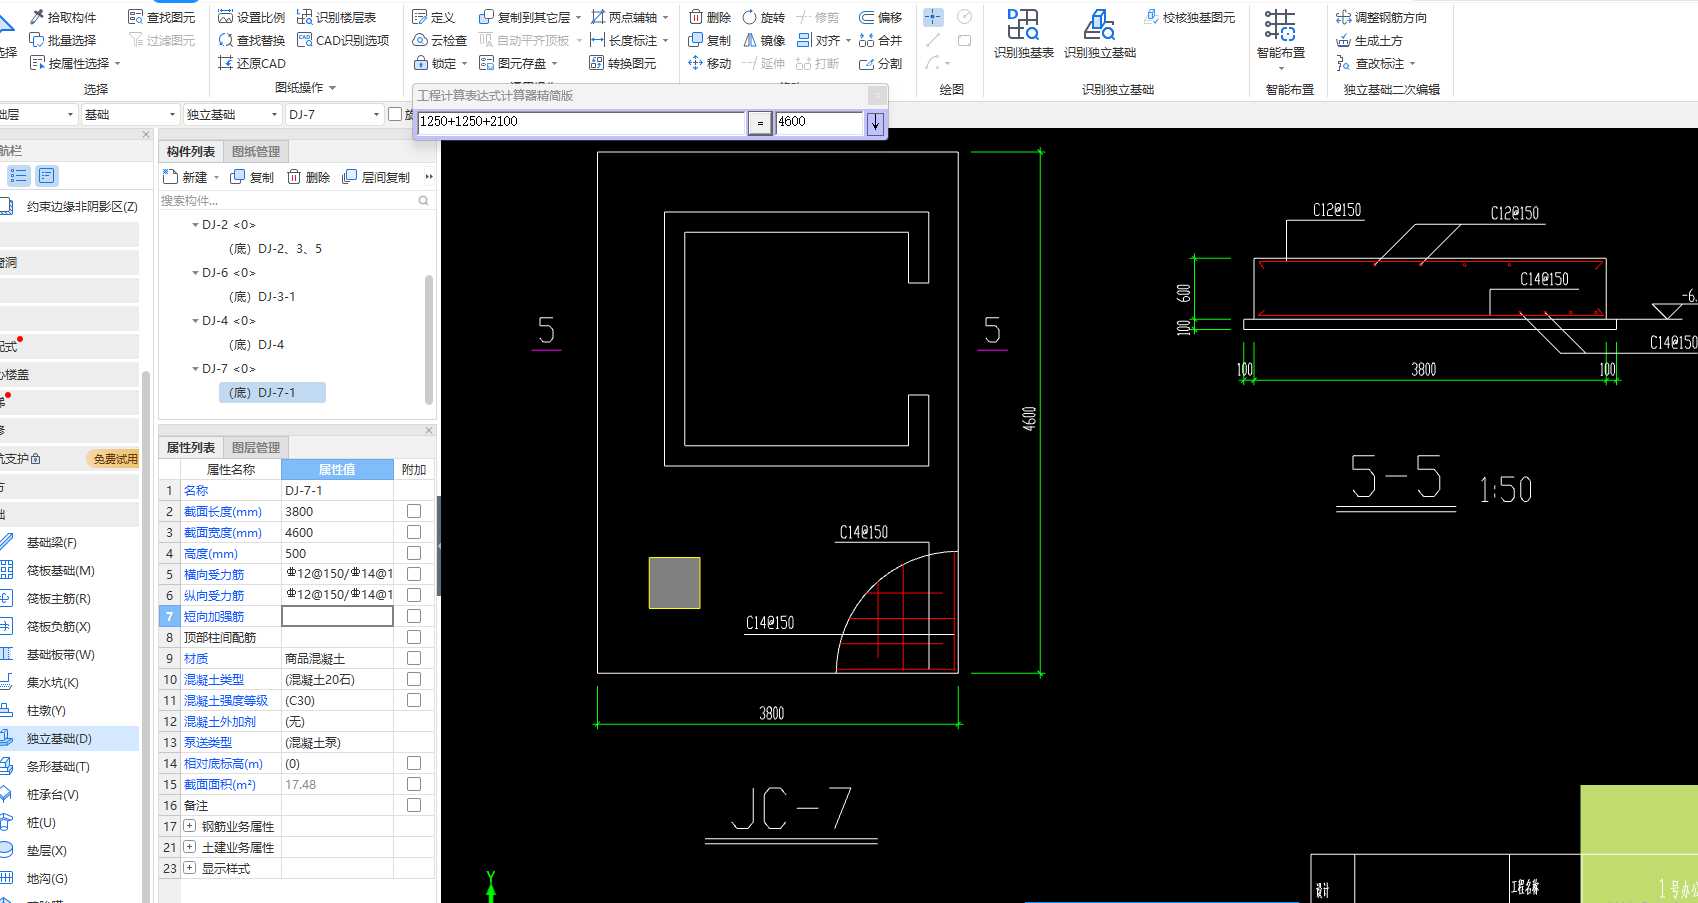
Task: Switch to 图层管理 tab
Action: pyautogui.click(x=256, y=448)
